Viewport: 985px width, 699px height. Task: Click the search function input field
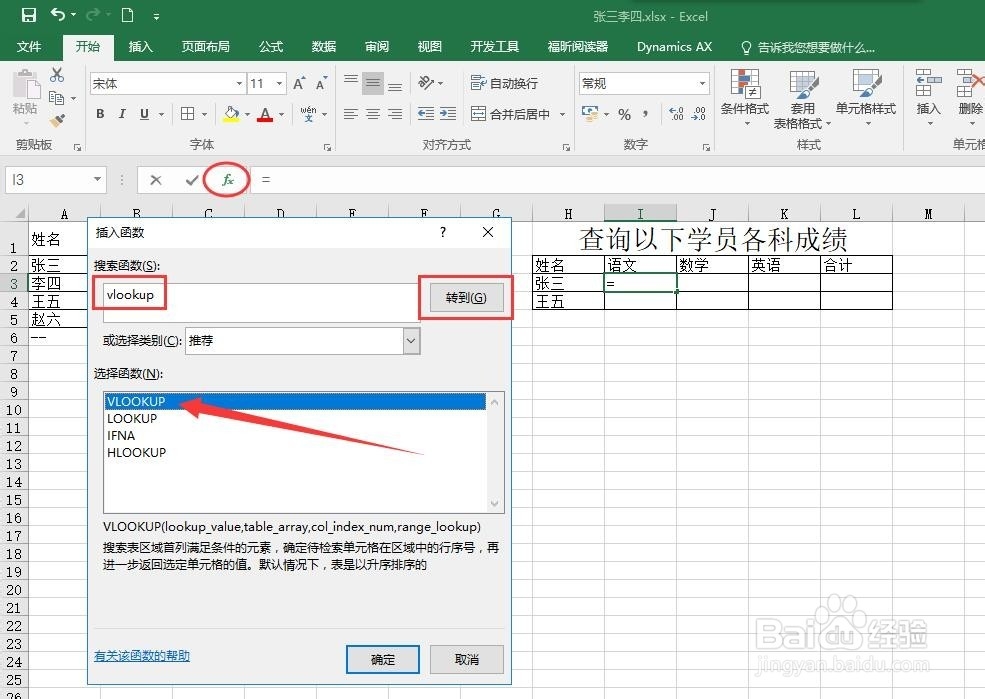261,302
